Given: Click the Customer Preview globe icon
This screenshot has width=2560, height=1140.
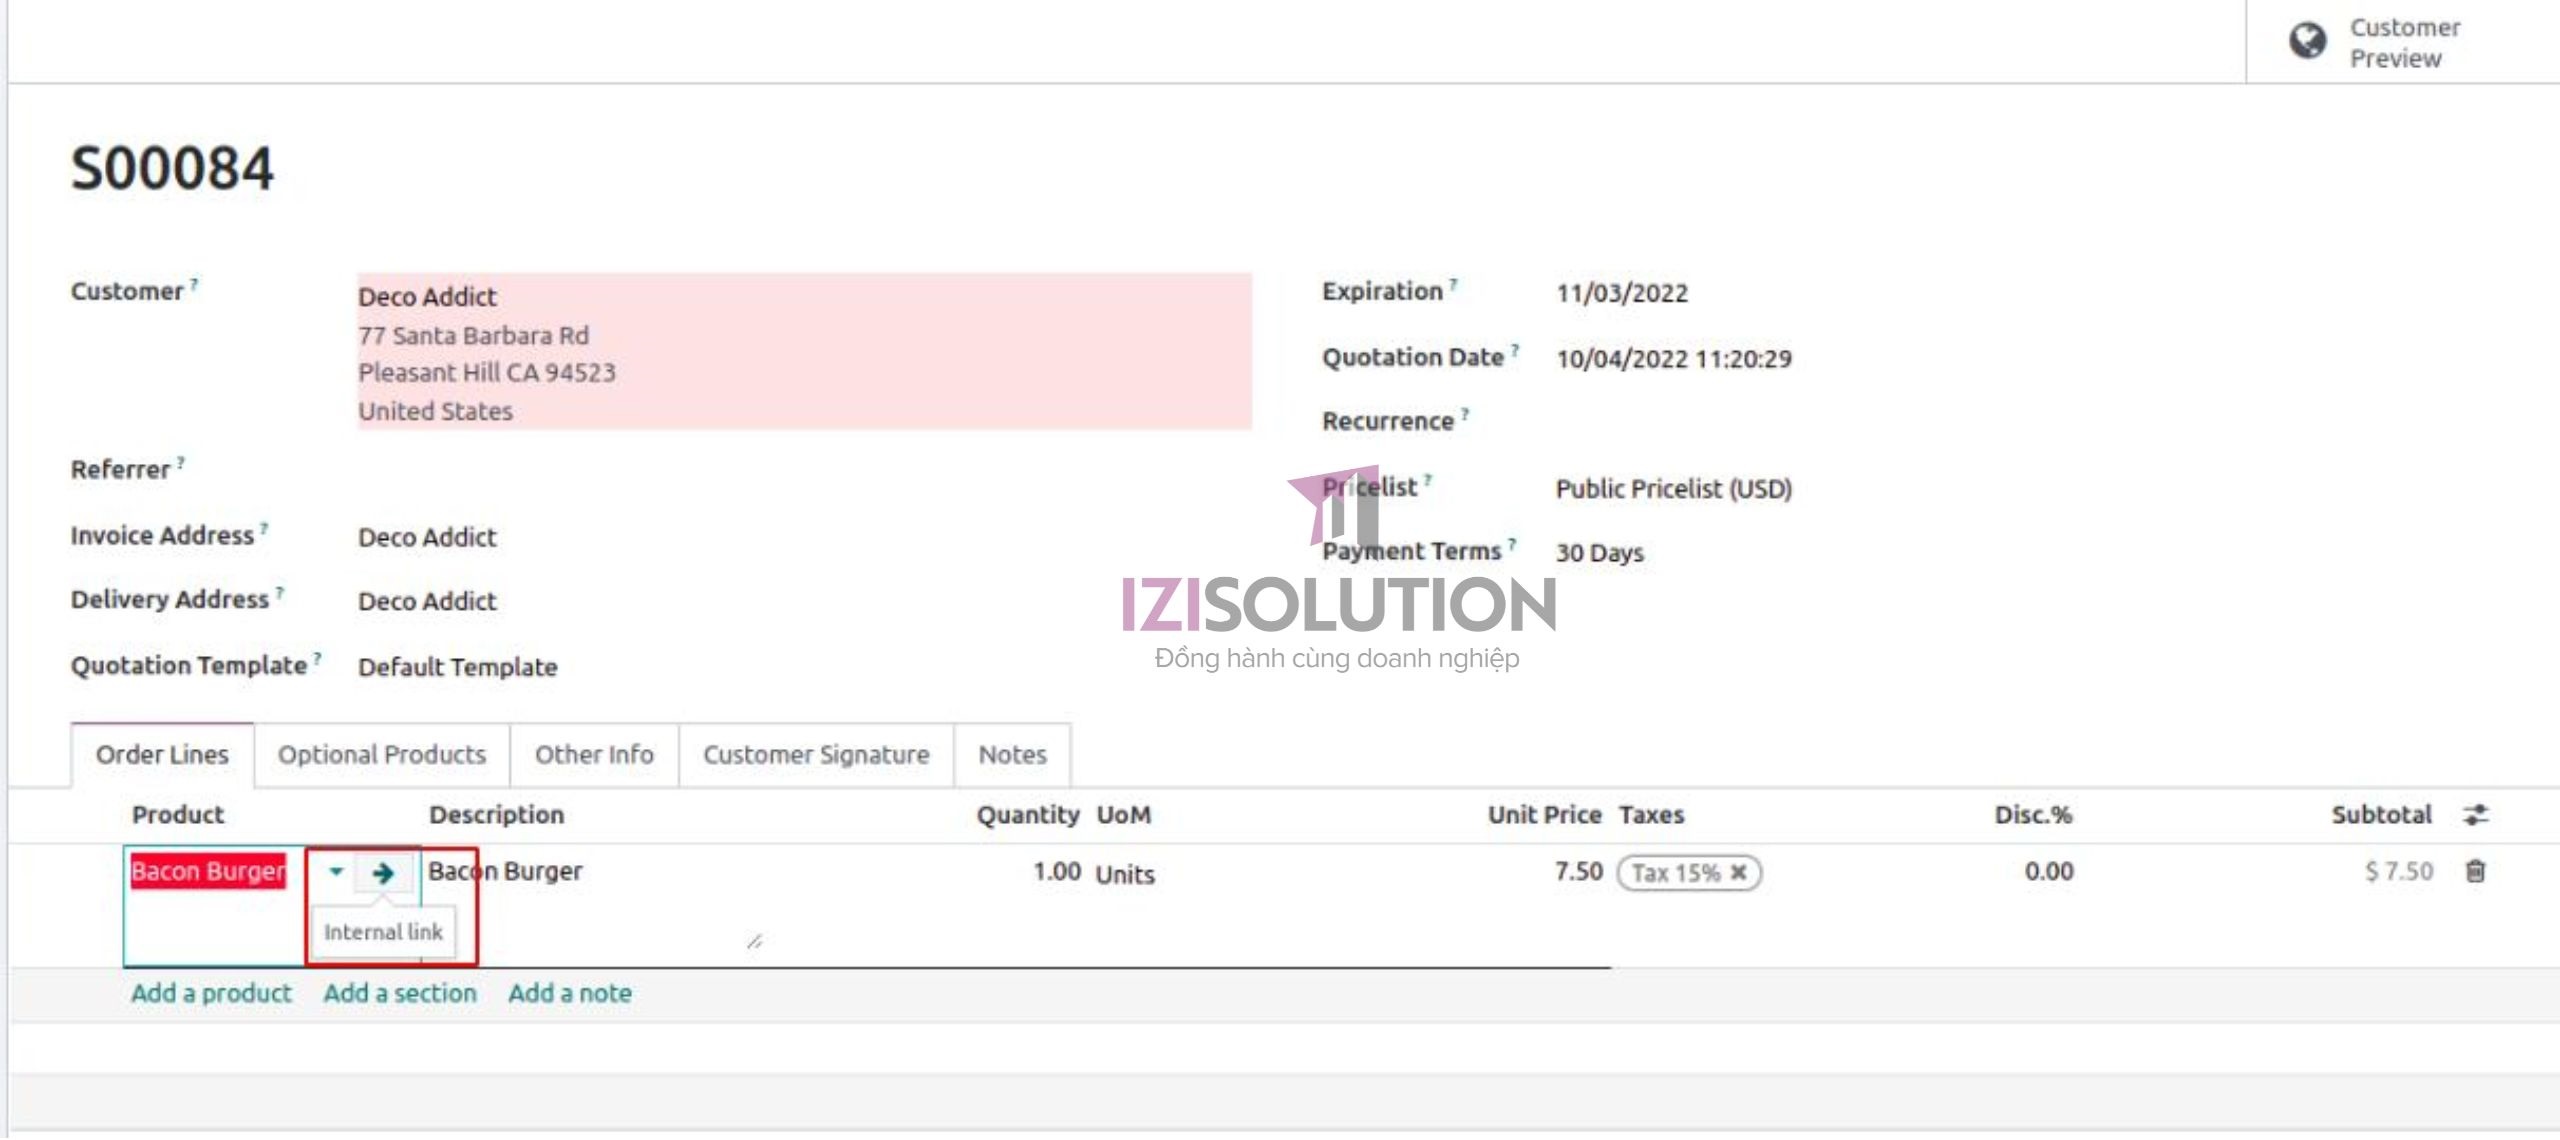Looking at the screenshot, I should pyautogui.click(x=2307, y=42).
